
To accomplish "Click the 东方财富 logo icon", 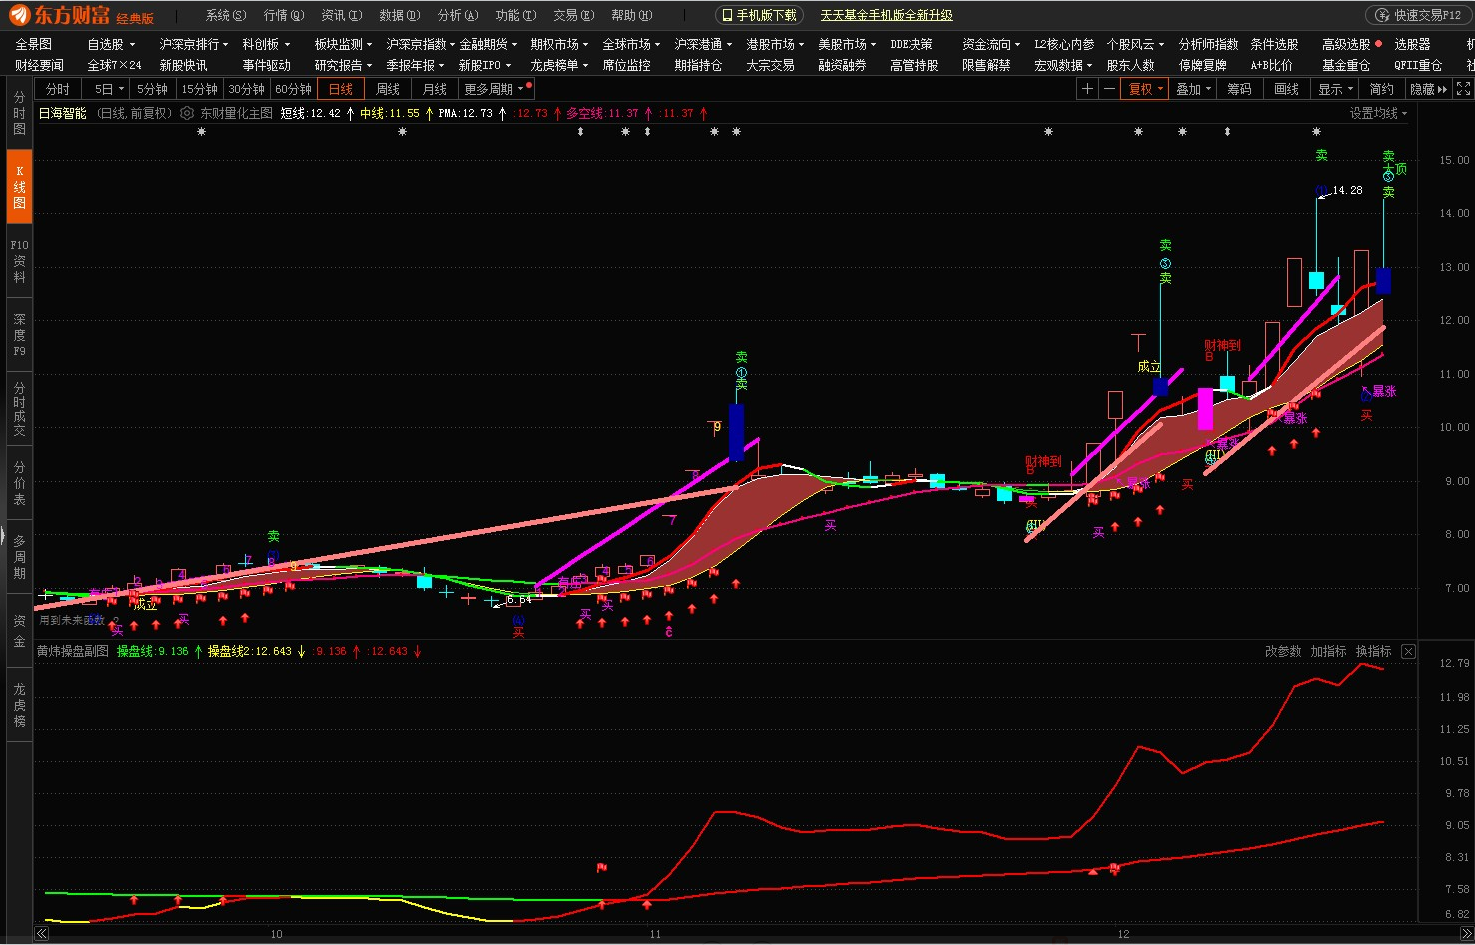I will coord(18,15).
